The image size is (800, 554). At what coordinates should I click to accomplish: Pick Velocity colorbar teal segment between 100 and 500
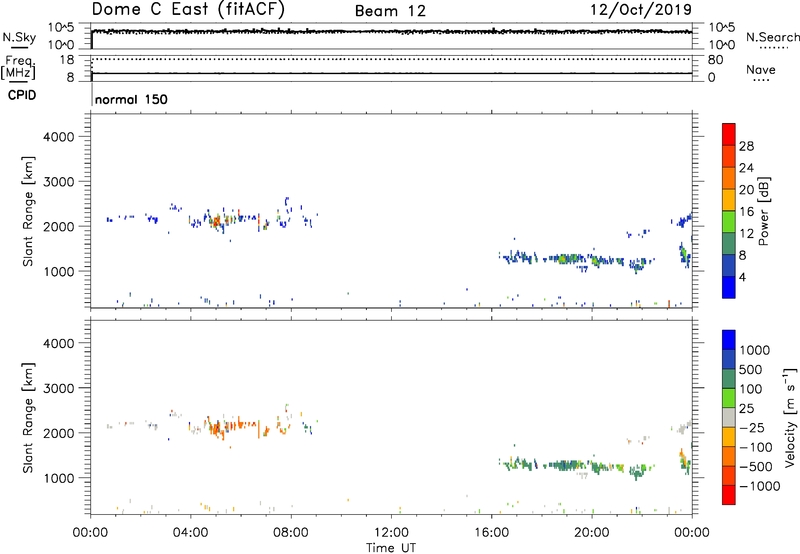pos(729,379)
